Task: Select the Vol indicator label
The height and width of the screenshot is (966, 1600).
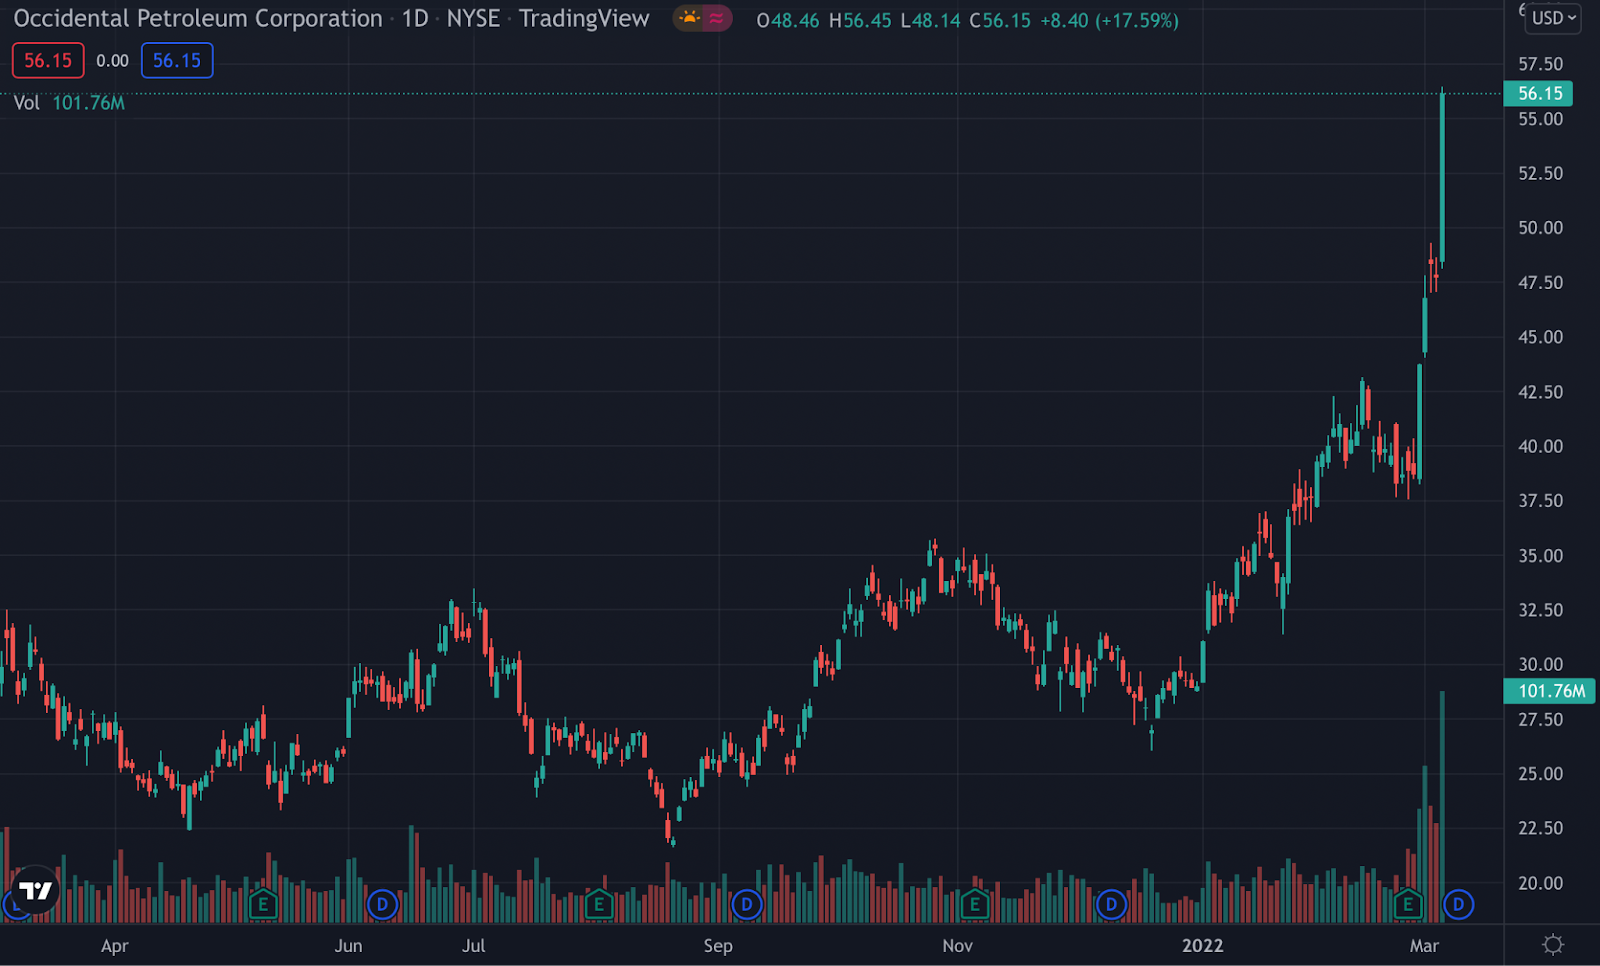Action: tap(26, 103)
